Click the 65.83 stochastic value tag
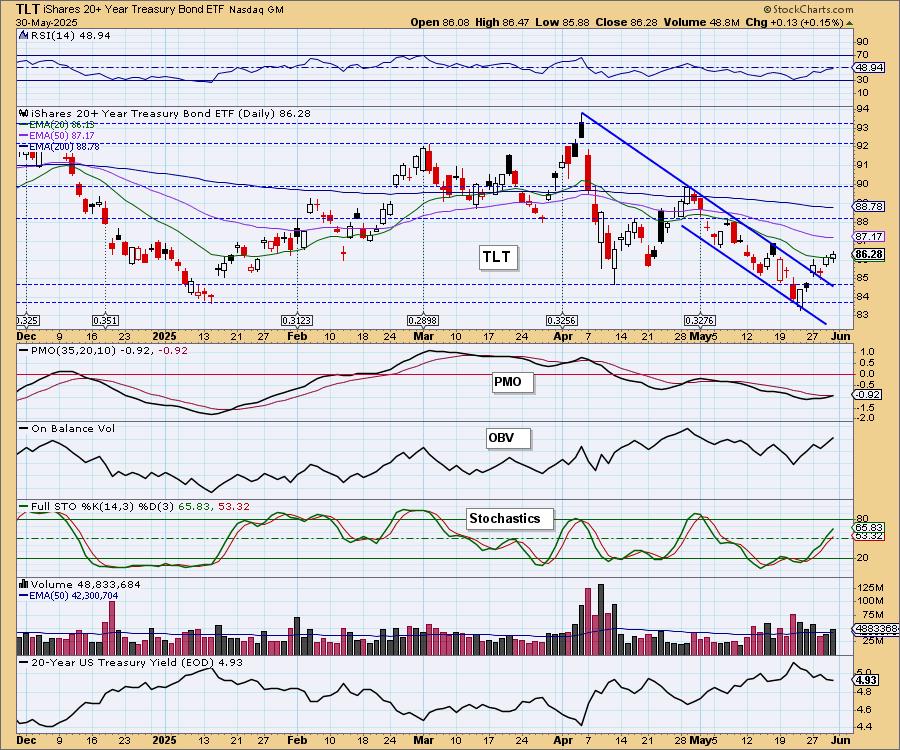Image resolution: width=900 pixels, height=750 pixels. click(x=869, y=527)
